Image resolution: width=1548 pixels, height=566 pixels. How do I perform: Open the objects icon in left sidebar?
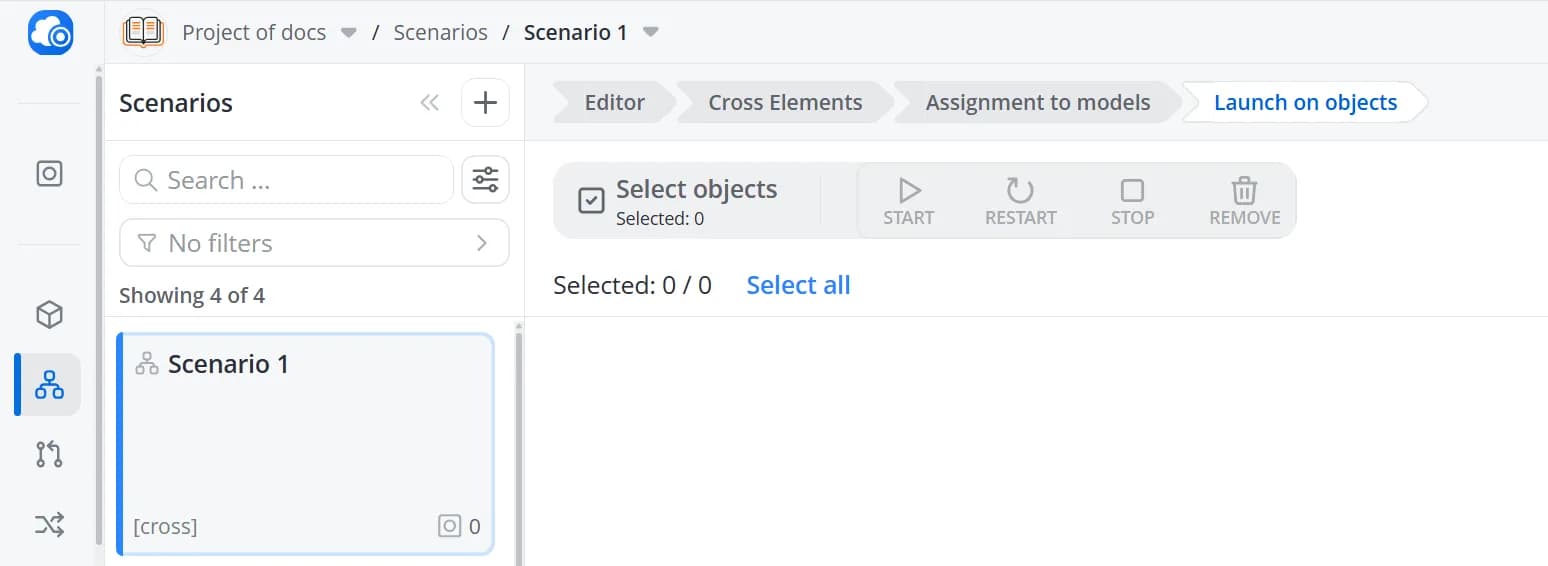(x=49, y=173)
